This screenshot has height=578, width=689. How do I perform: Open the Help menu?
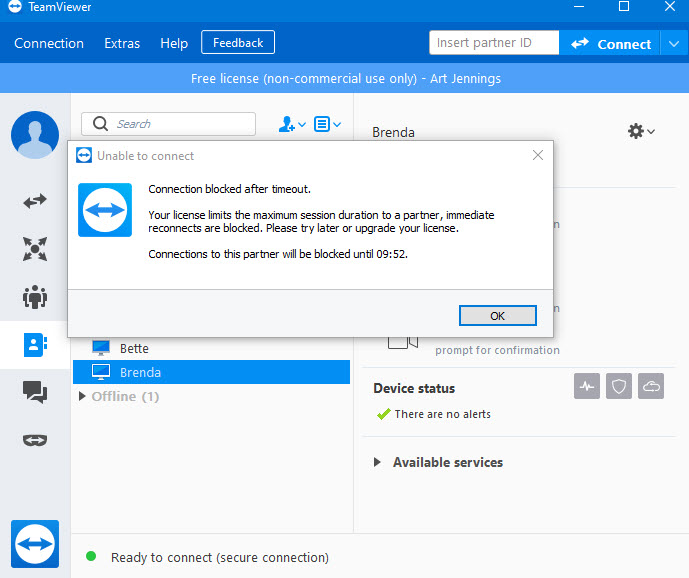174,43
